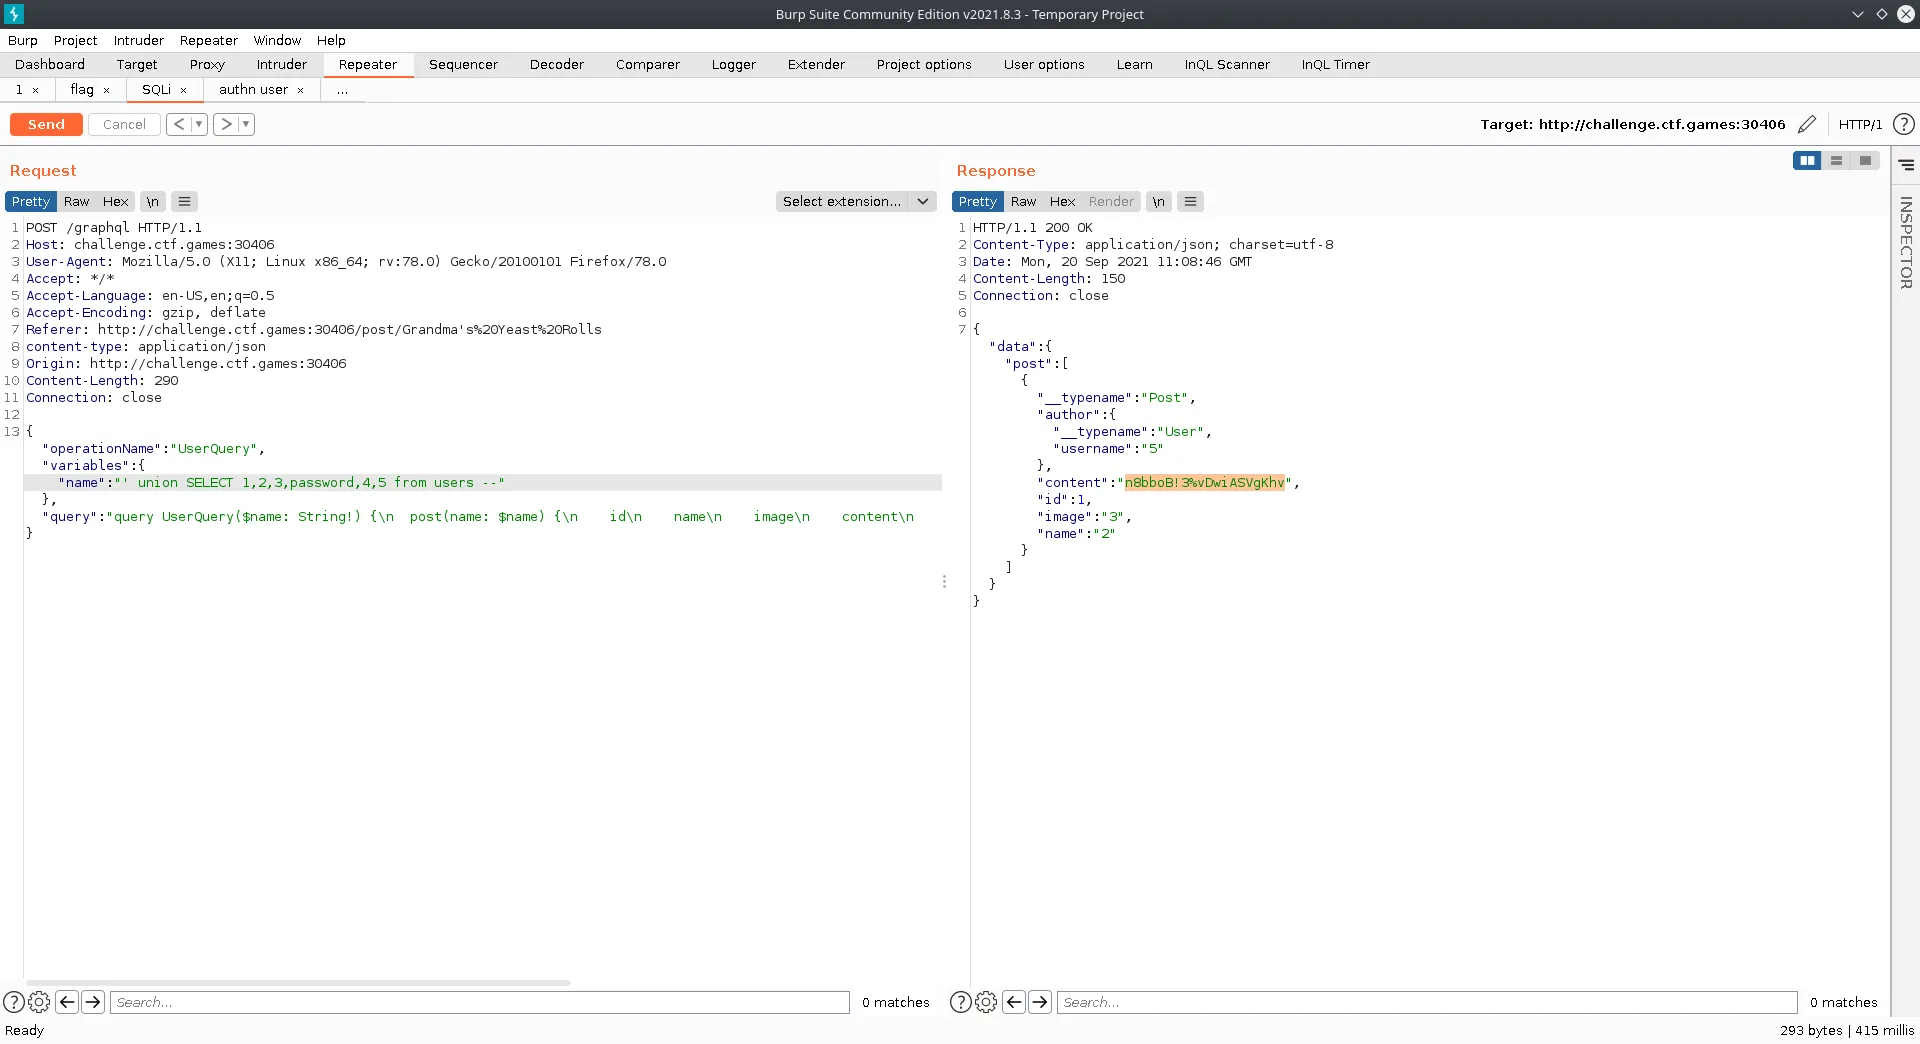
Task: Open request search help icon
Action: (x=14, y=1002)
